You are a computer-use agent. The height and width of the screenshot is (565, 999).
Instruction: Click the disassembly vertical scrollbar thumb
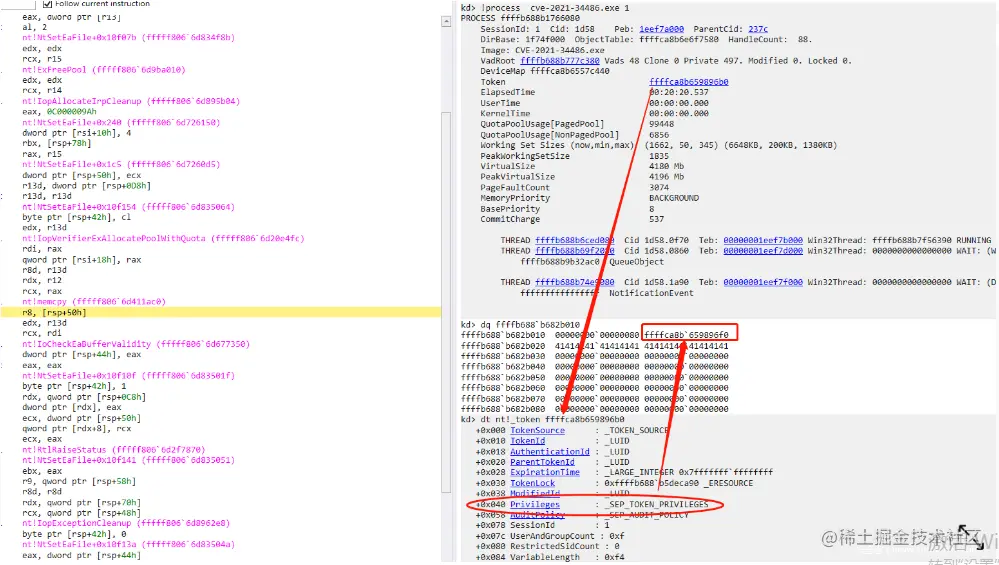(x=446, y=303)
